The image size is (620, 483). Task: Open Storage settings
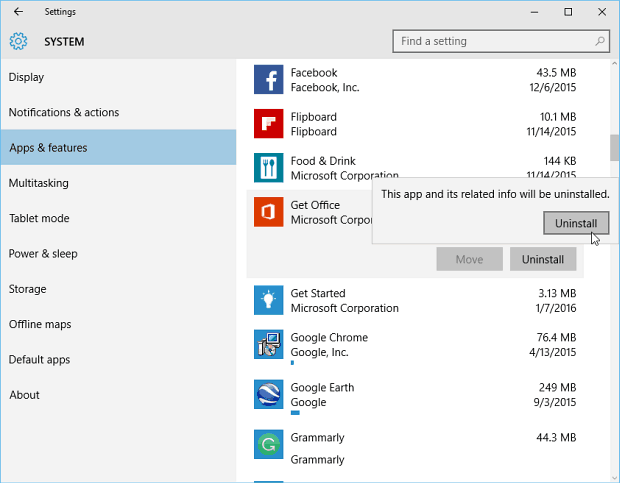(x=119, y=289)
